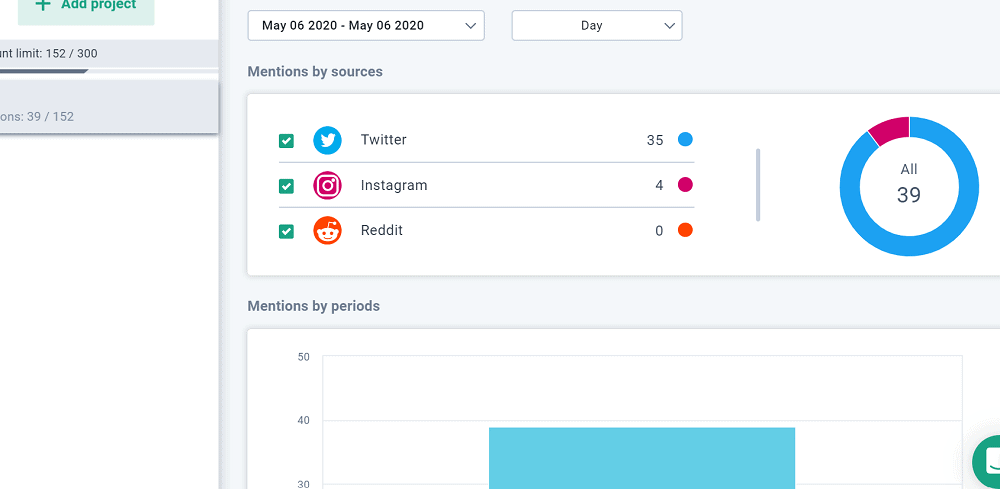Open the date range dropdown

click(366, 26)
